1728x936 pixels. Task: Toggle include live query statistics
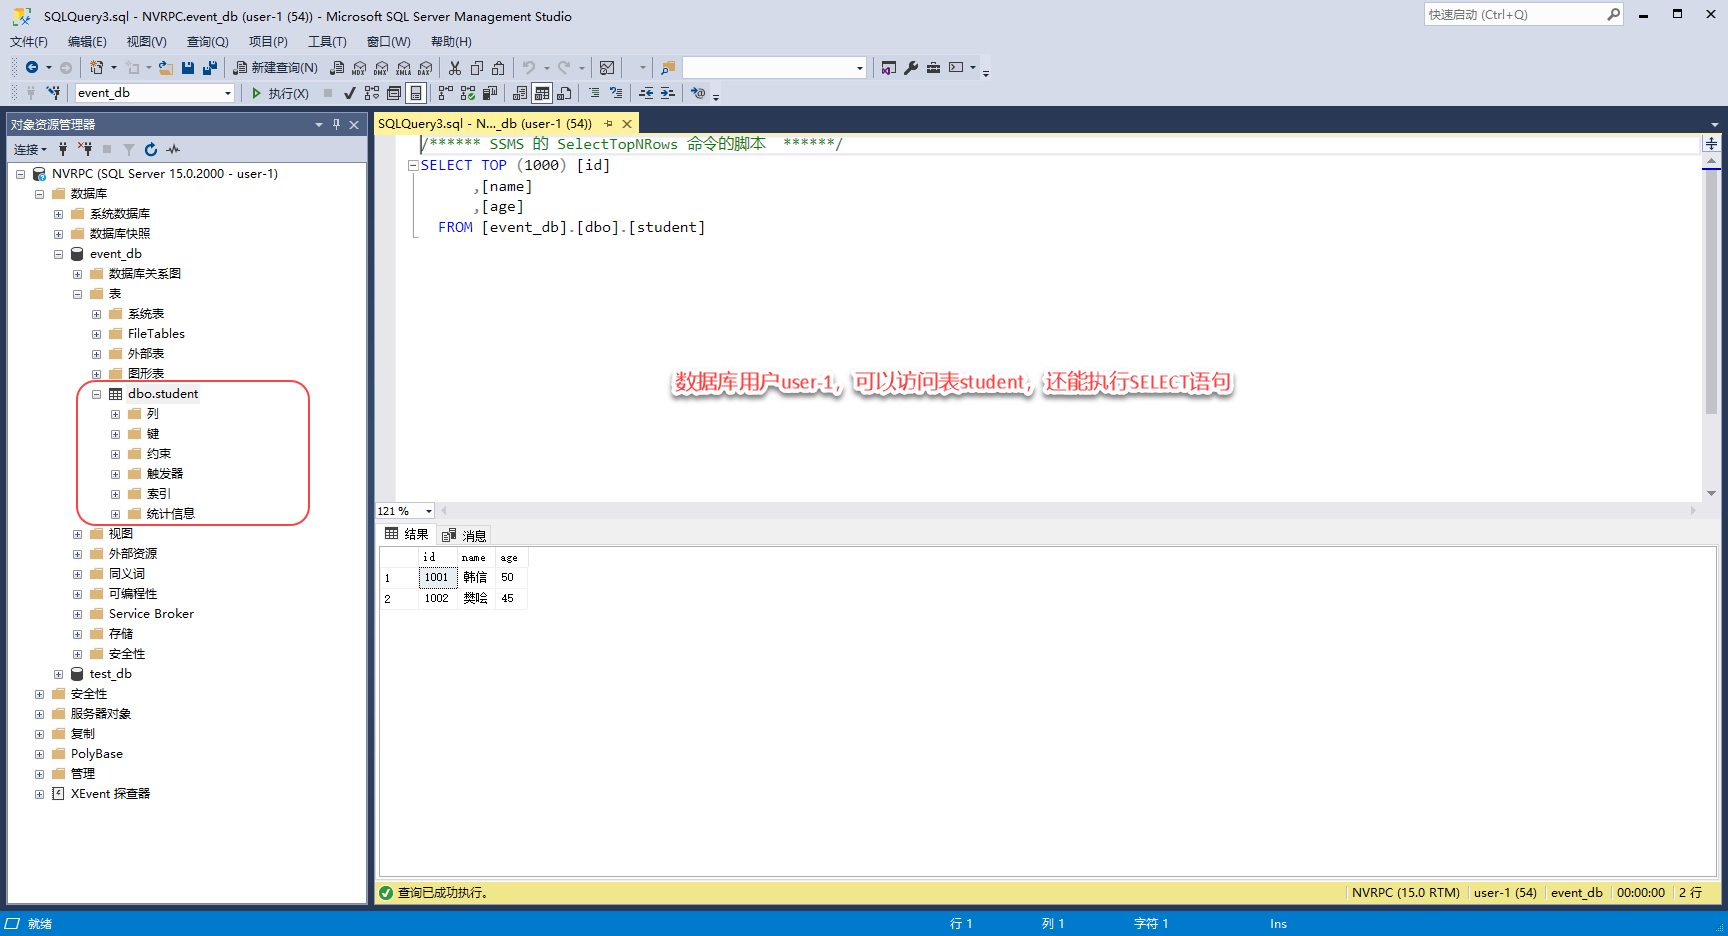[468, 93]
